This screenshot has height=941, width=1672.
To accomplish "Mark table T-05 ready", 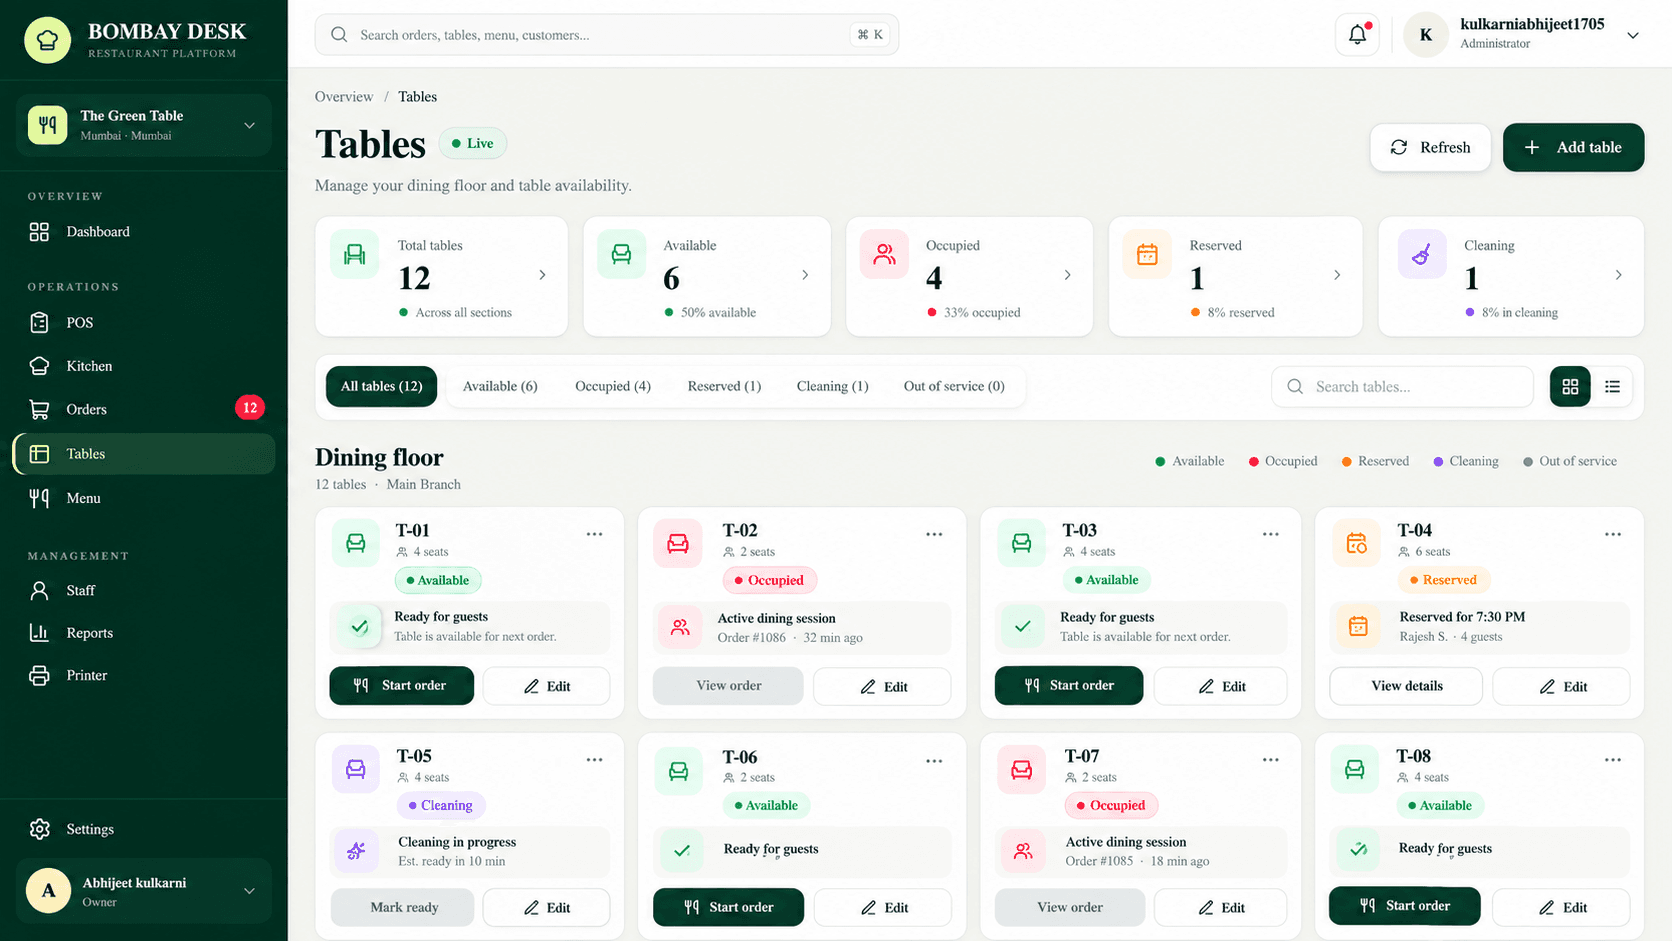I will click(x=404, y=907).
